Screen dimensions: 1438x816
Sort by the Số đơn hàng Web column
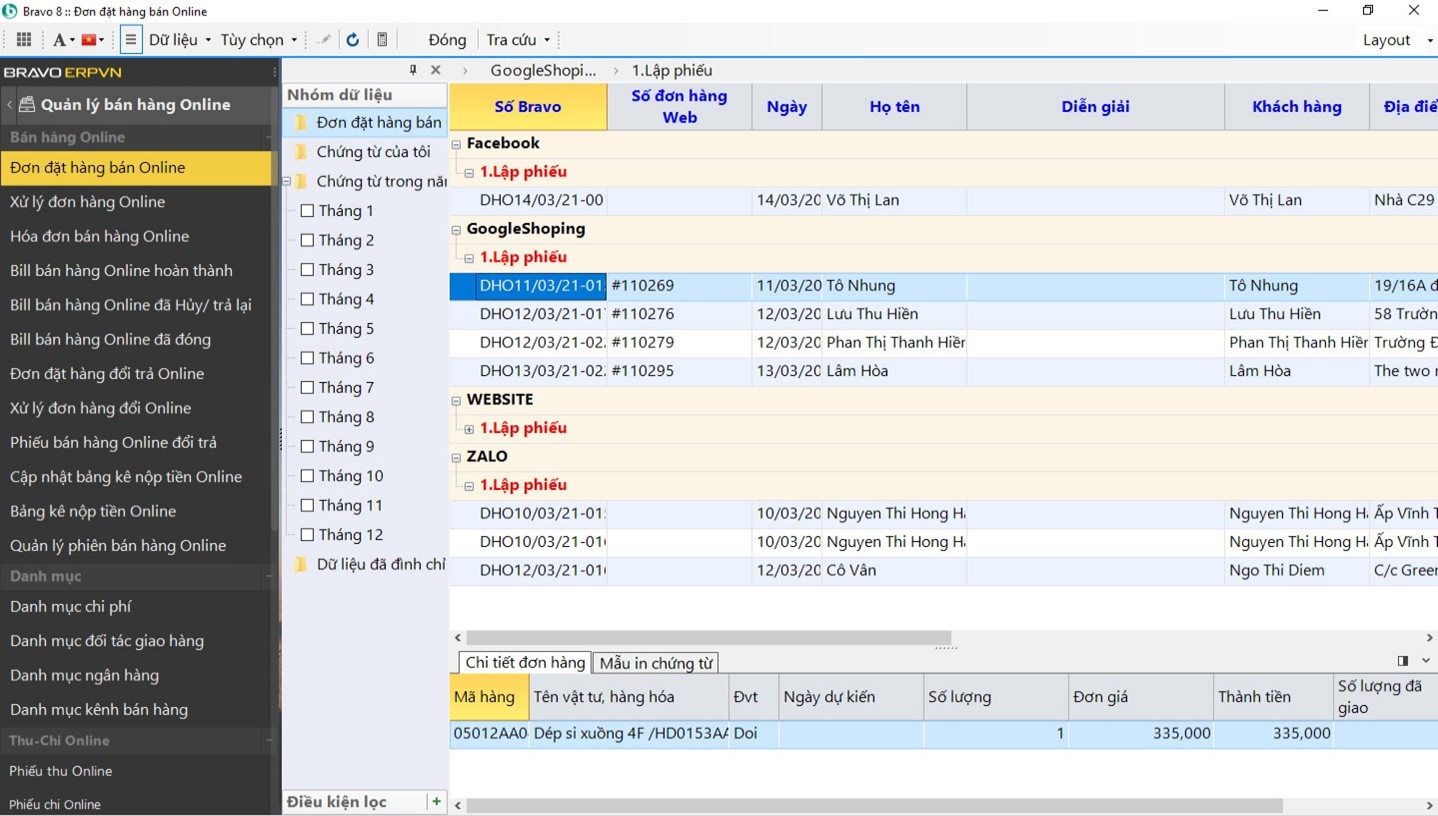679,107
